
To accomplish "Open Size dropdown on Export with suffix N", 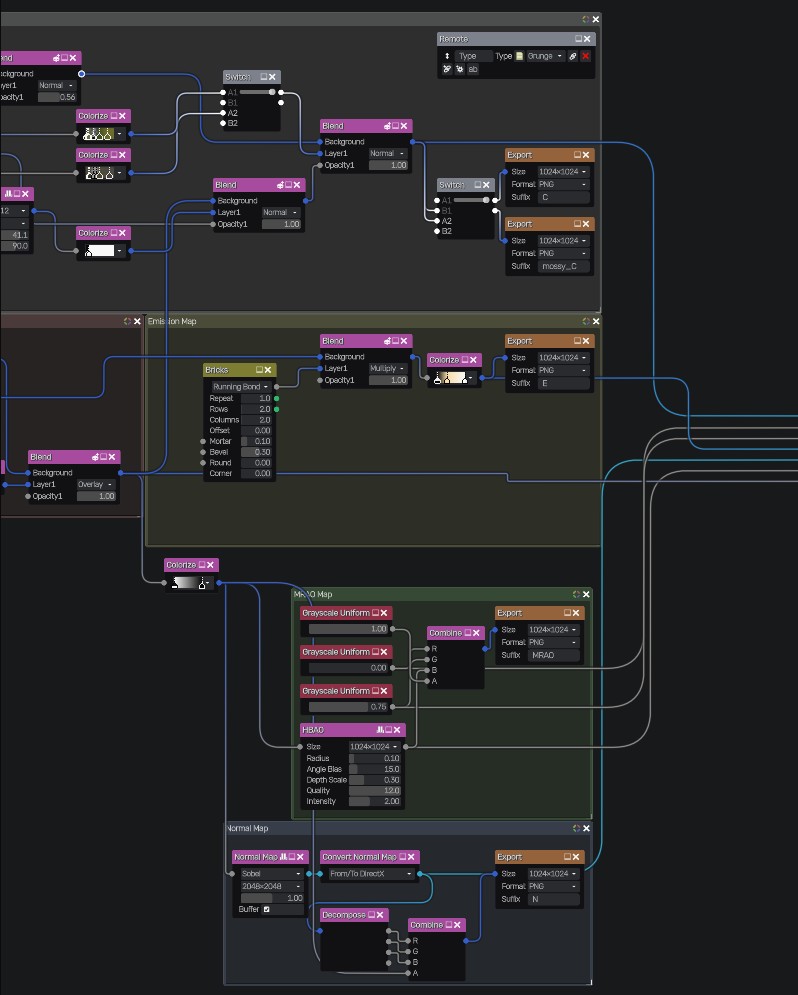I will click(553, 874).
